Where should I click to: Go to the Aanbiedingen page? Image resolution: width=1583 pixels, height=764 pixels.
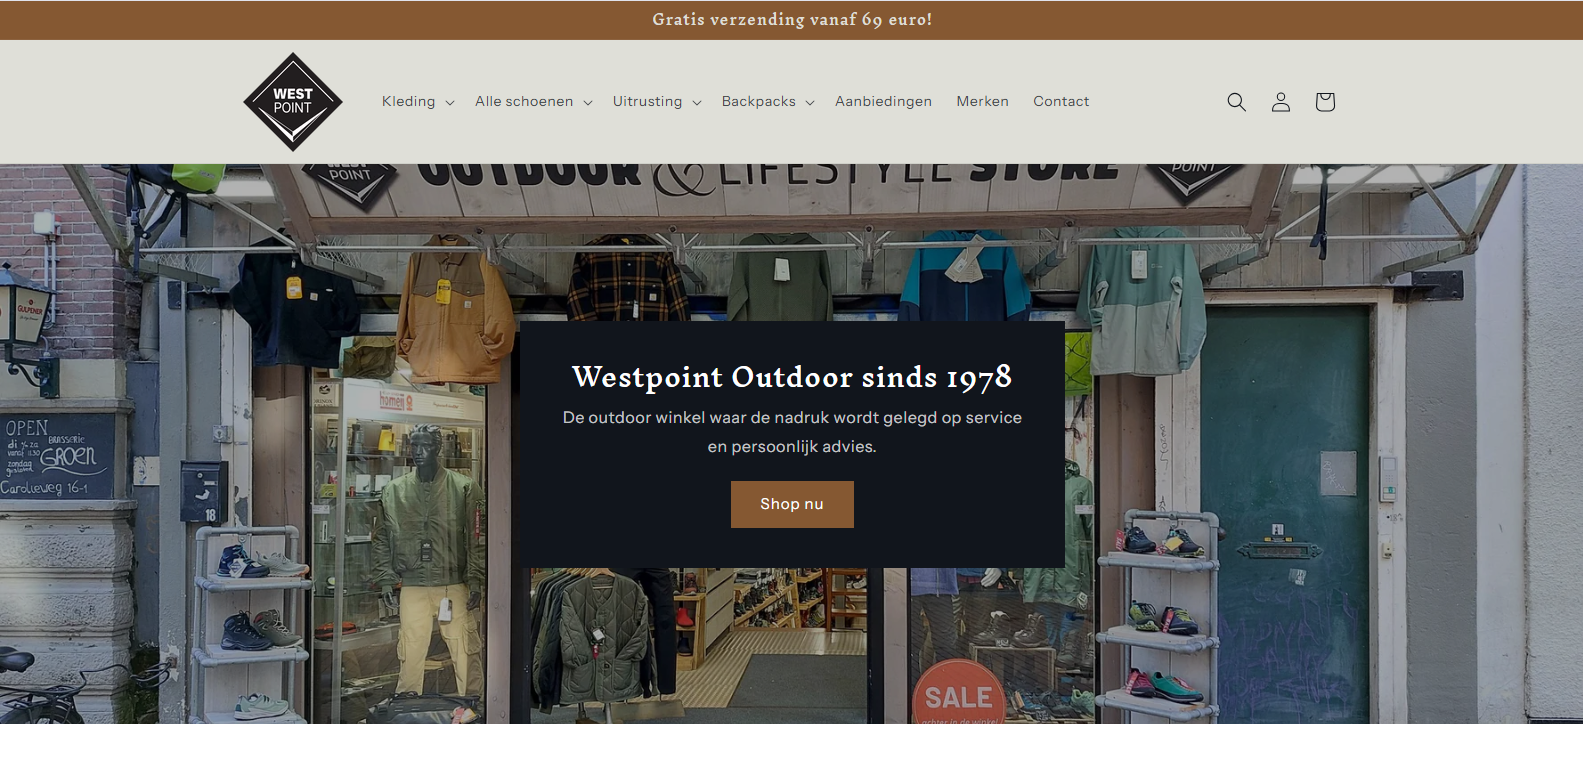(x=883, y=101)
